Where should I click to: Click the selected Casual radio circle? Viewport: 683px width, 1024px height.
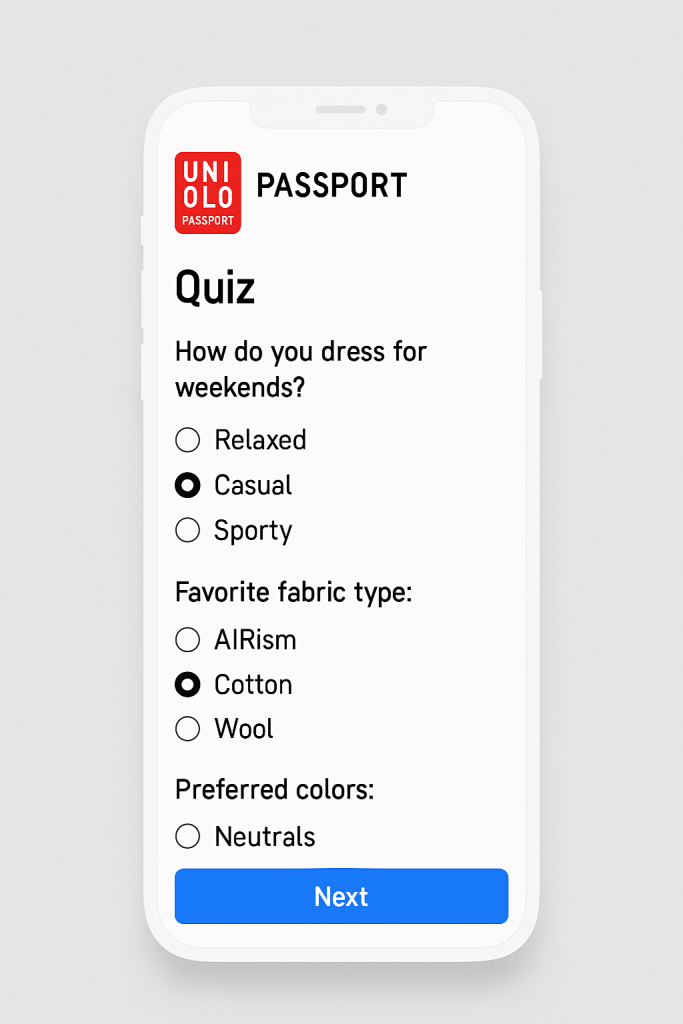click(x=187, y=485)
